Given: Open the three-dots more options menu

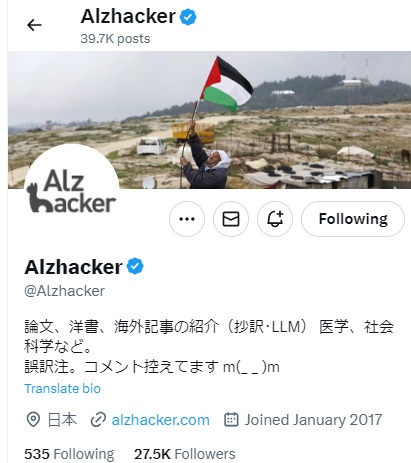Looking at the screenshot, I should click(187, 219).
